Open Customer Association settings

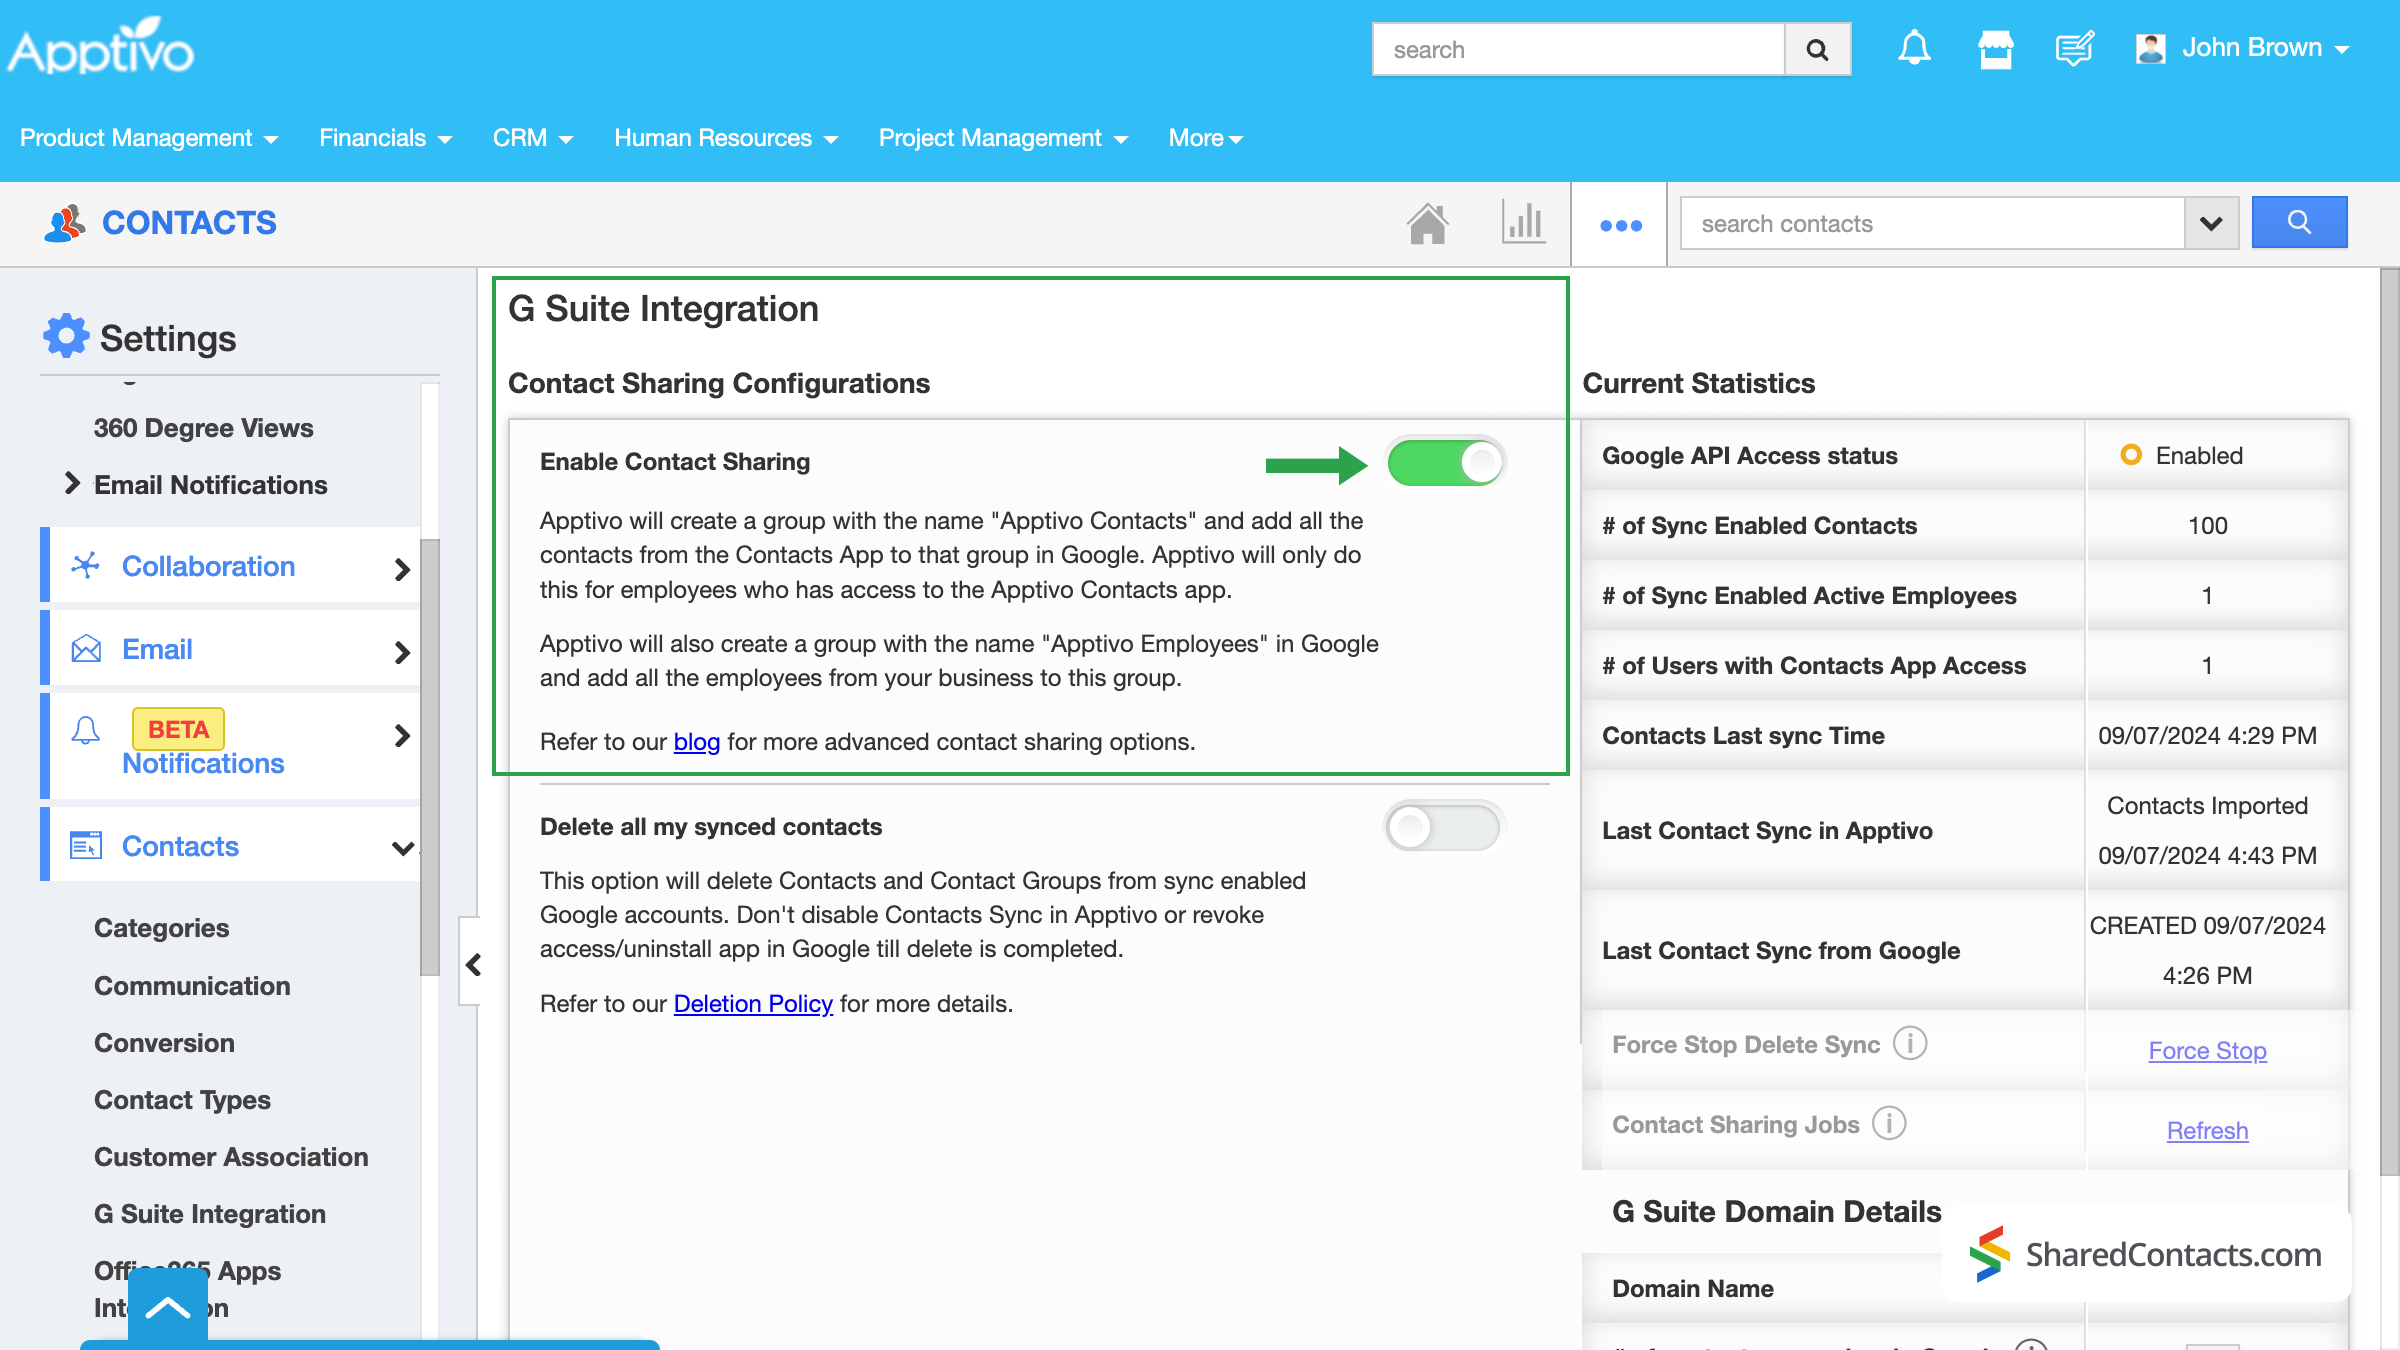(x=231, y=1157)
